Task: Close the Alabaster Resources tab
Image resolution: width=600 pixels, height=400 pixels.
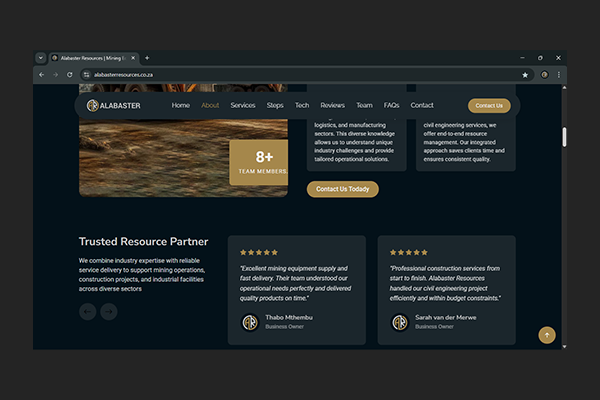Action: point(133,58)
